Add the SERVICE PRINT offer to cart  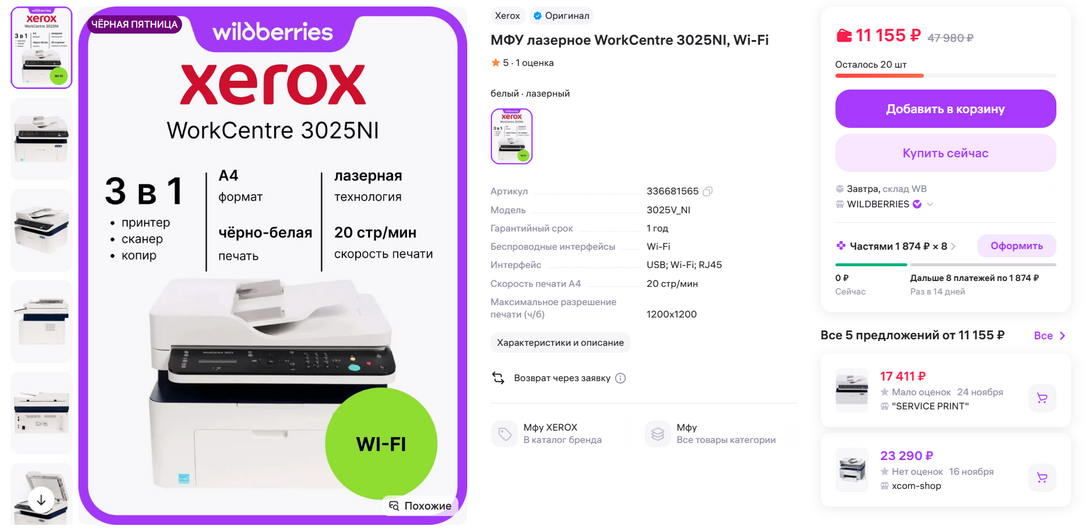point(1041,398)
